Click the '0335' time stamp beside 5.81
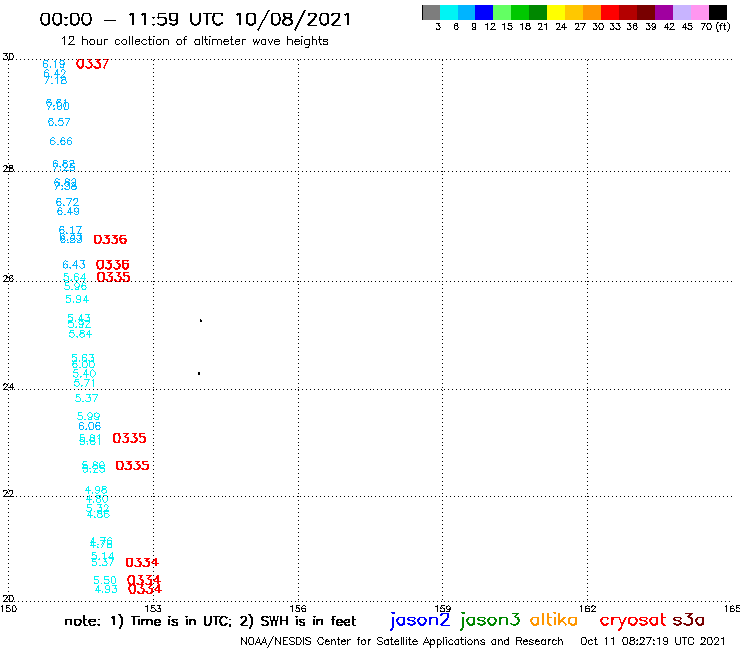 (x=129, y=438)
